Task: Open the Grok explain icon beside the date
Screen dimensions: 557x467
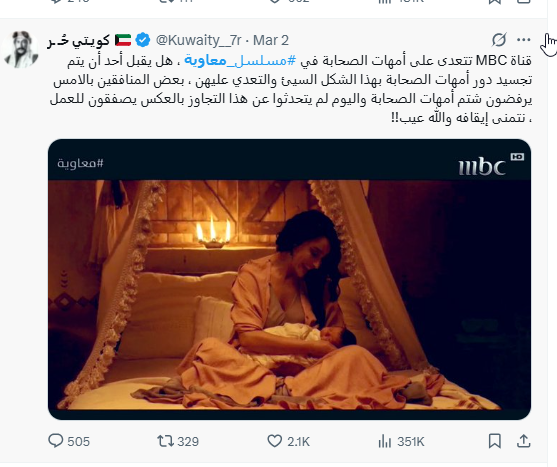Action: click(499, 40)
